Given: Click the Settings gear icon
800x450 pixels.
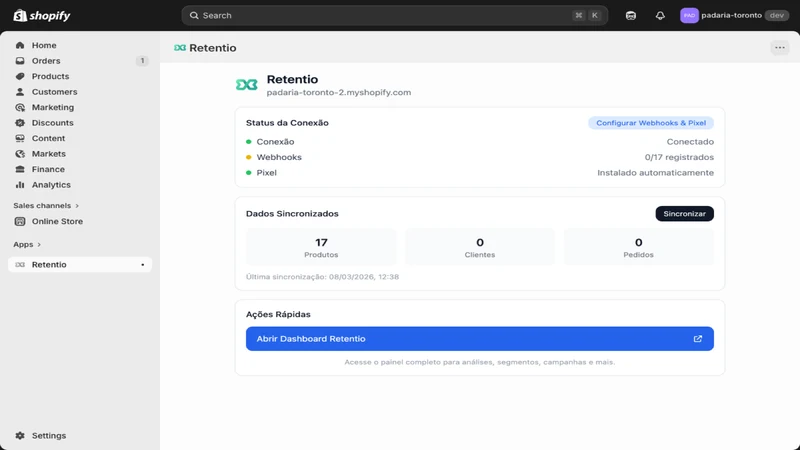Looking at the screenshot, I should point(20,436).
